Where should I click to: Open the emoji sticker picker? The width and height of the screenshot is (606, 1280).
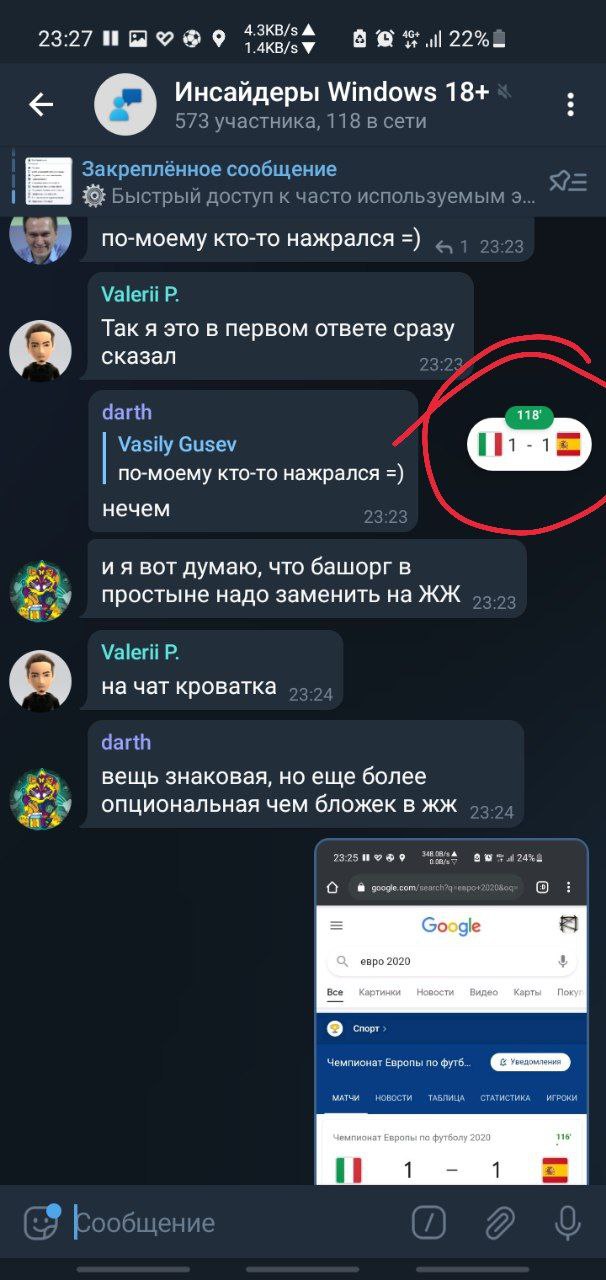[x=41, y=1221]
